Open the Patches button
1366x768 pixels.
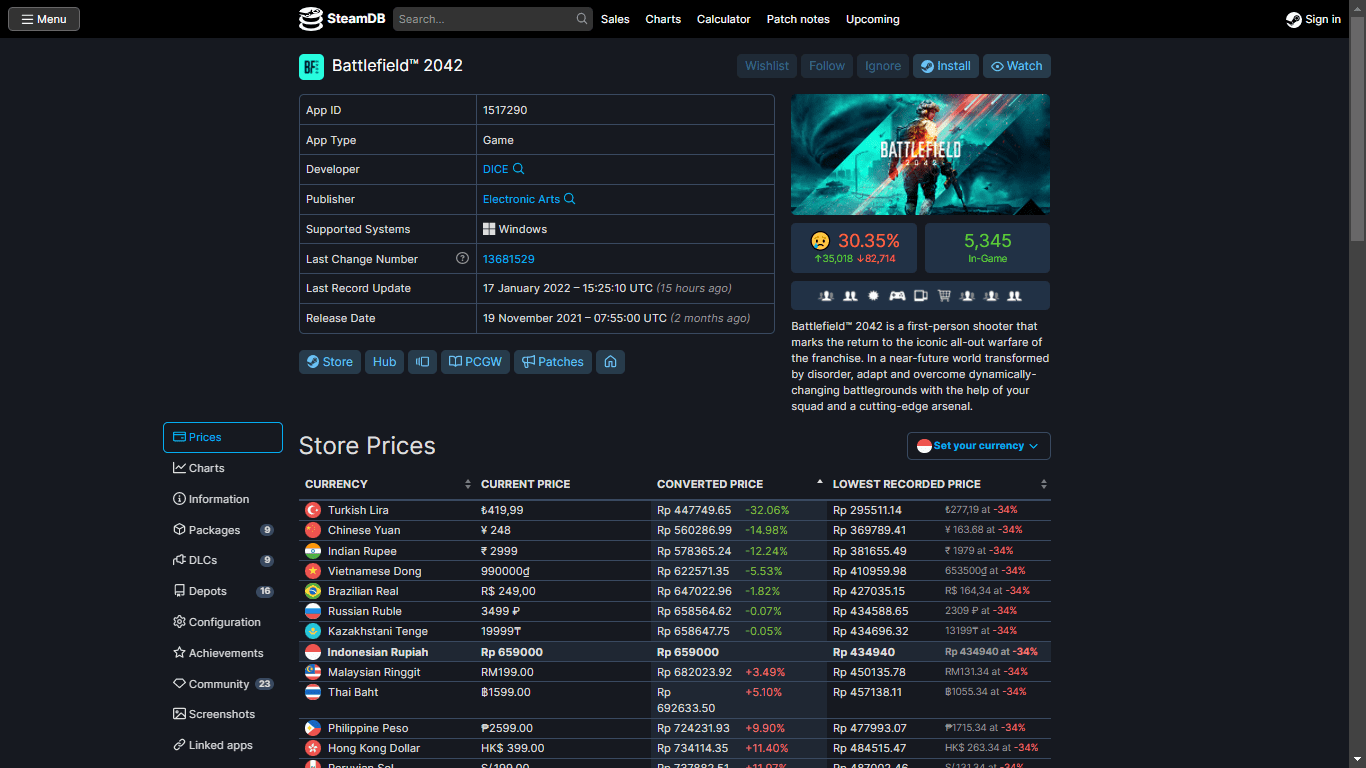coord(553,362)
